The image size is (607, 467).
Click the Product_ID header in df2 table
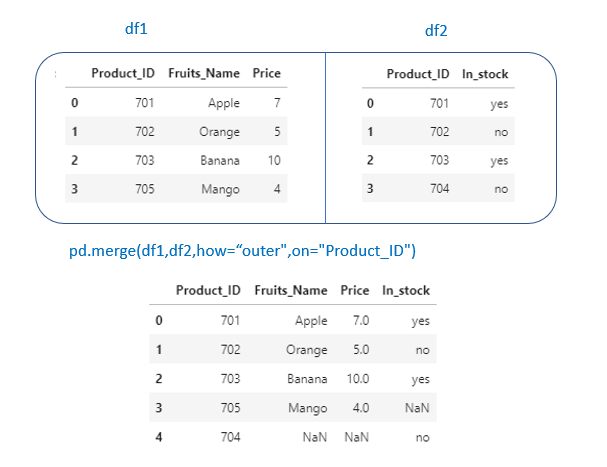[x=418, y=73]
